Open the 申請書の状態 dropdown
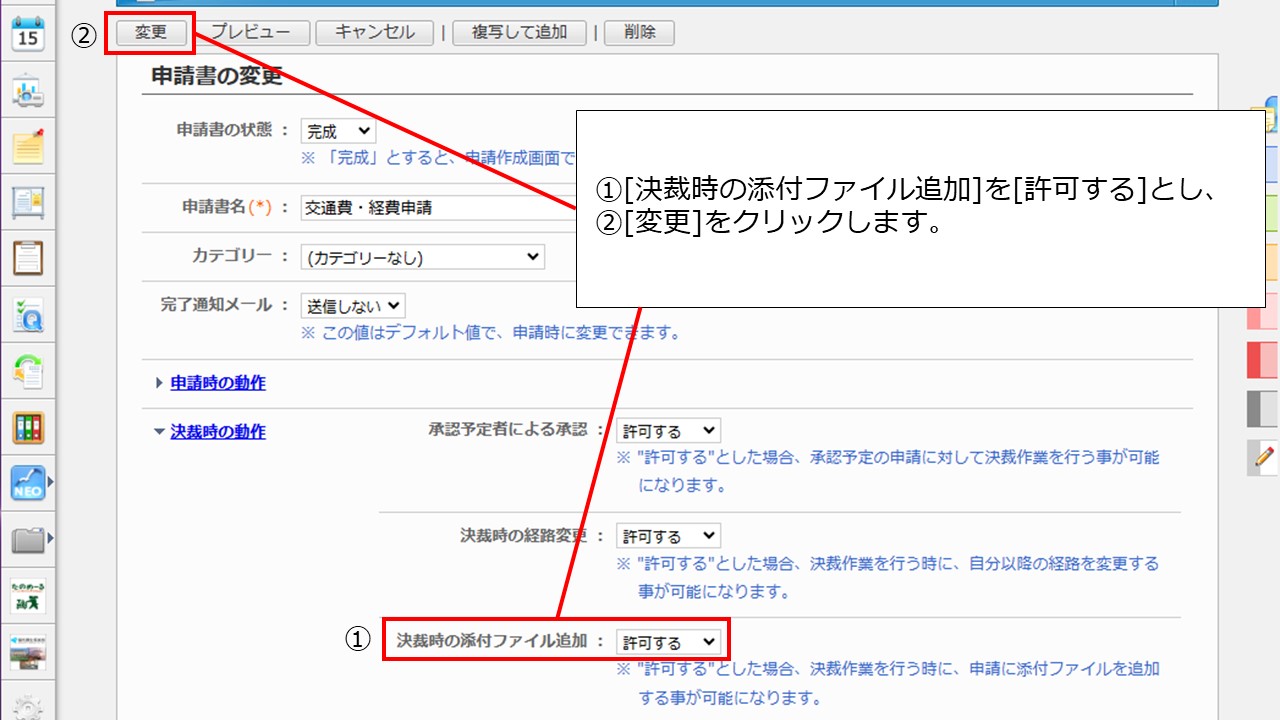The width and height of the screenshot is (1280, 720). point(338,131)
